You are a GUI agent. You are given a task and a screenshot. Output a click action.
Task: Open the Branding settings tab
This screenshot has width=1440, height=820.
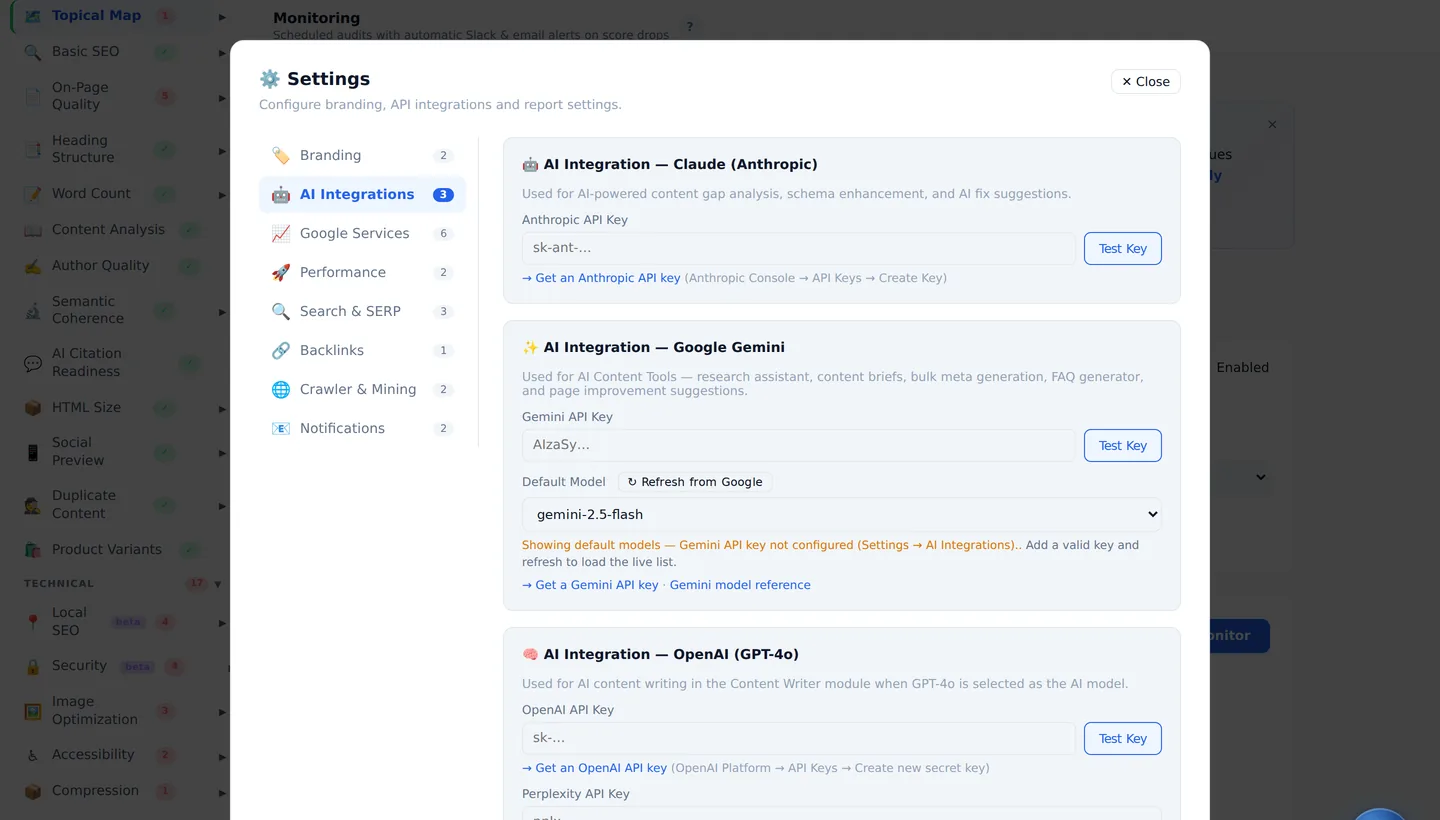tap(362, 155)
